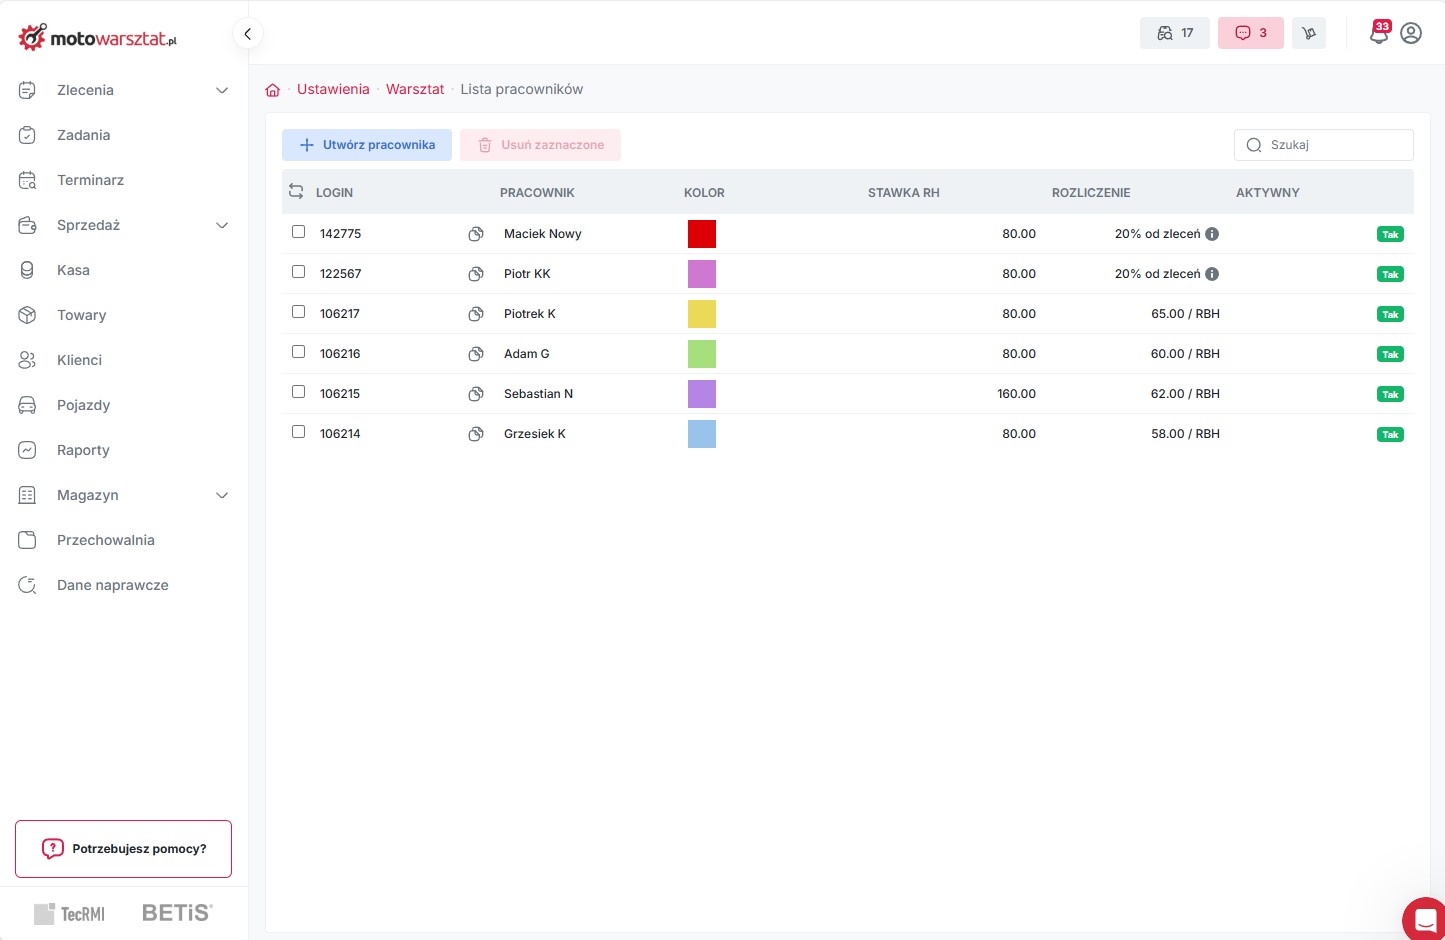Viewport: 1445px width, 940px height.
Task: Collapse the sidebar with the arrow button
Action: [x=247, y=33]
